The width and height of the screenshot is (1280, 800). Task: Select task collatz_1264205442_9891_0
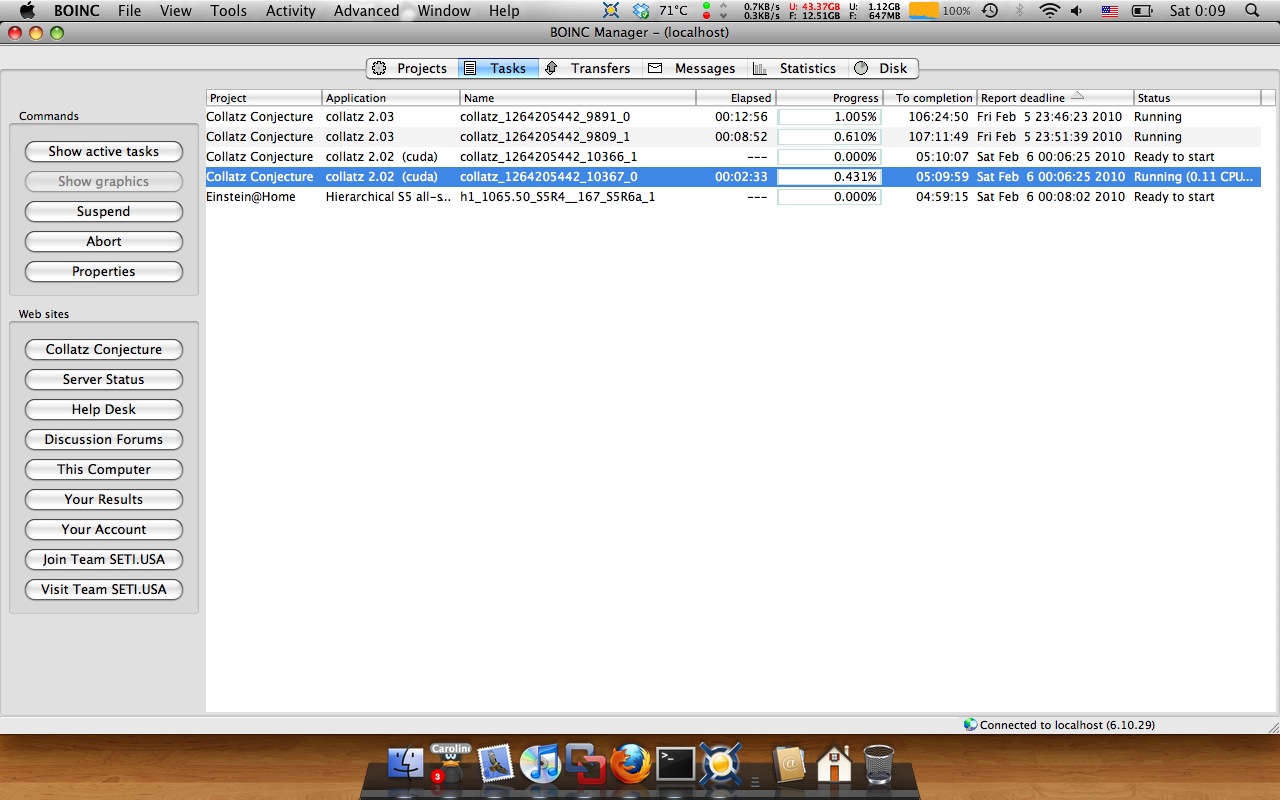pyautogui.click(x=733, y=117)
